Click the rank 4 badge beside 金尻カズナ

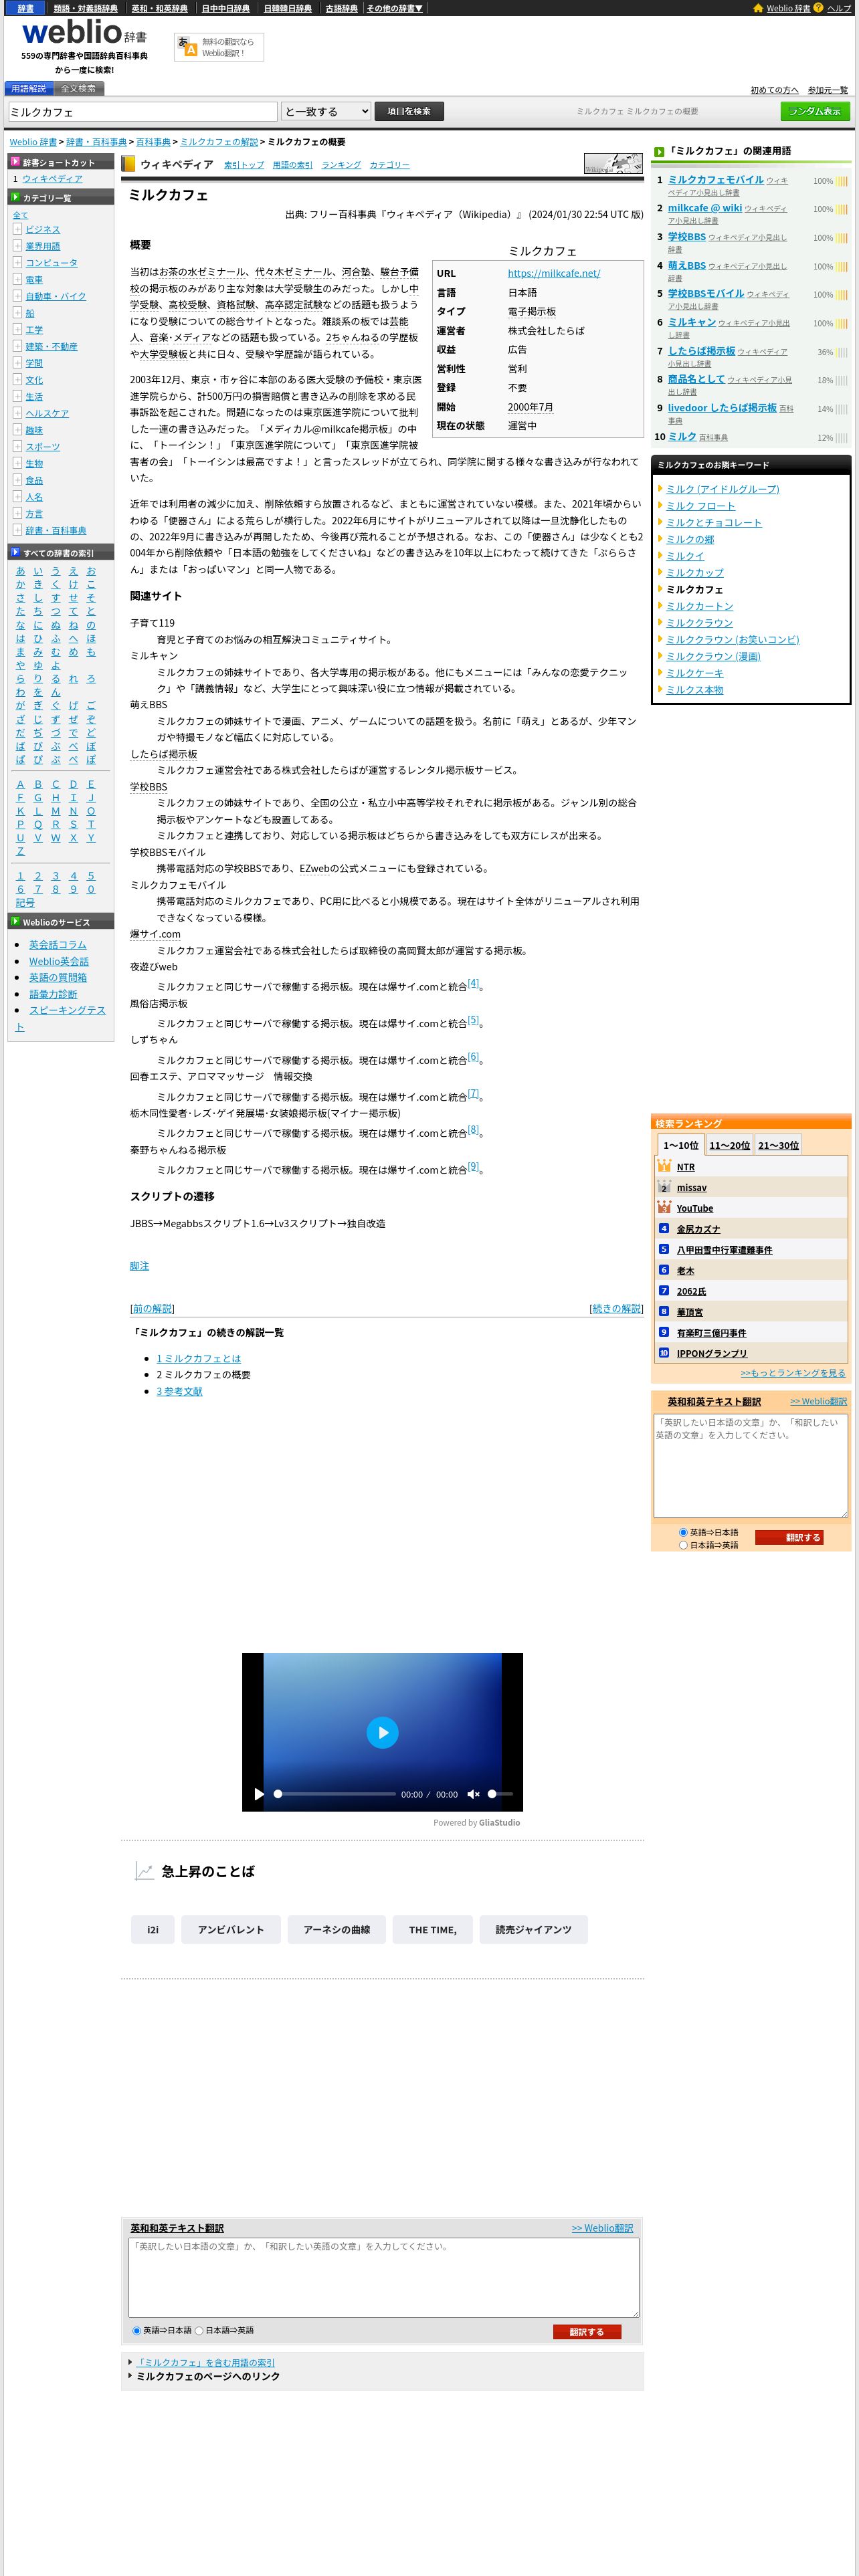click(x=664, y=1228)
